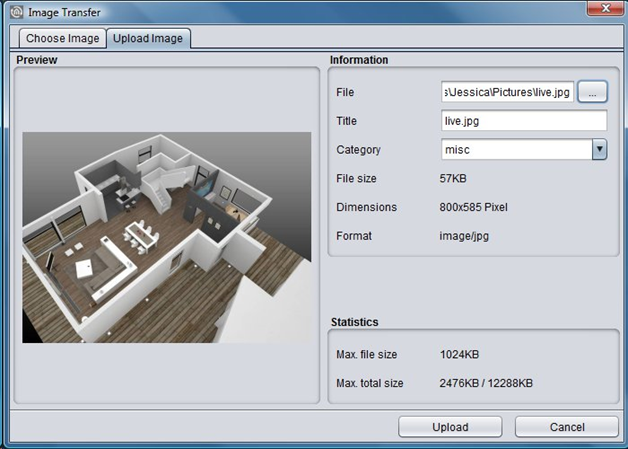Click the house floor plan preview image
Image resolution: width=628 pixels, height=449 pixels.
167,238
